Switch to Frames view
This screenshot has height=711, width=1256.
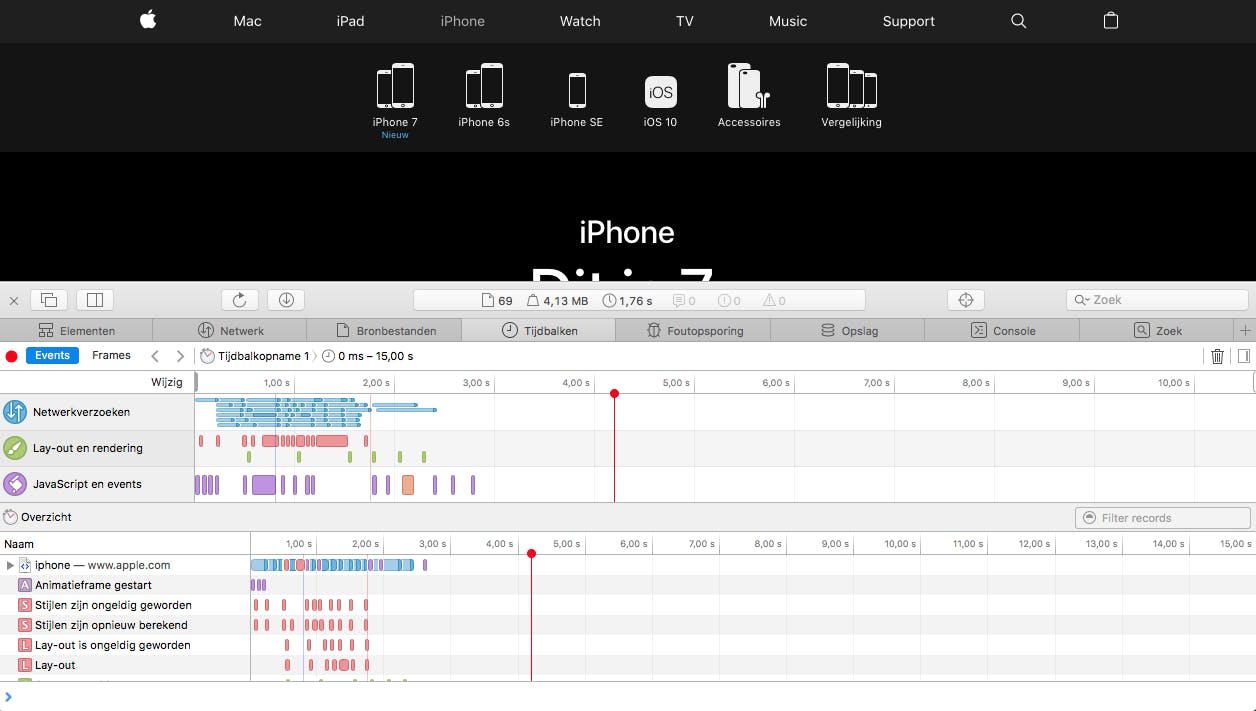click(111, 356)
